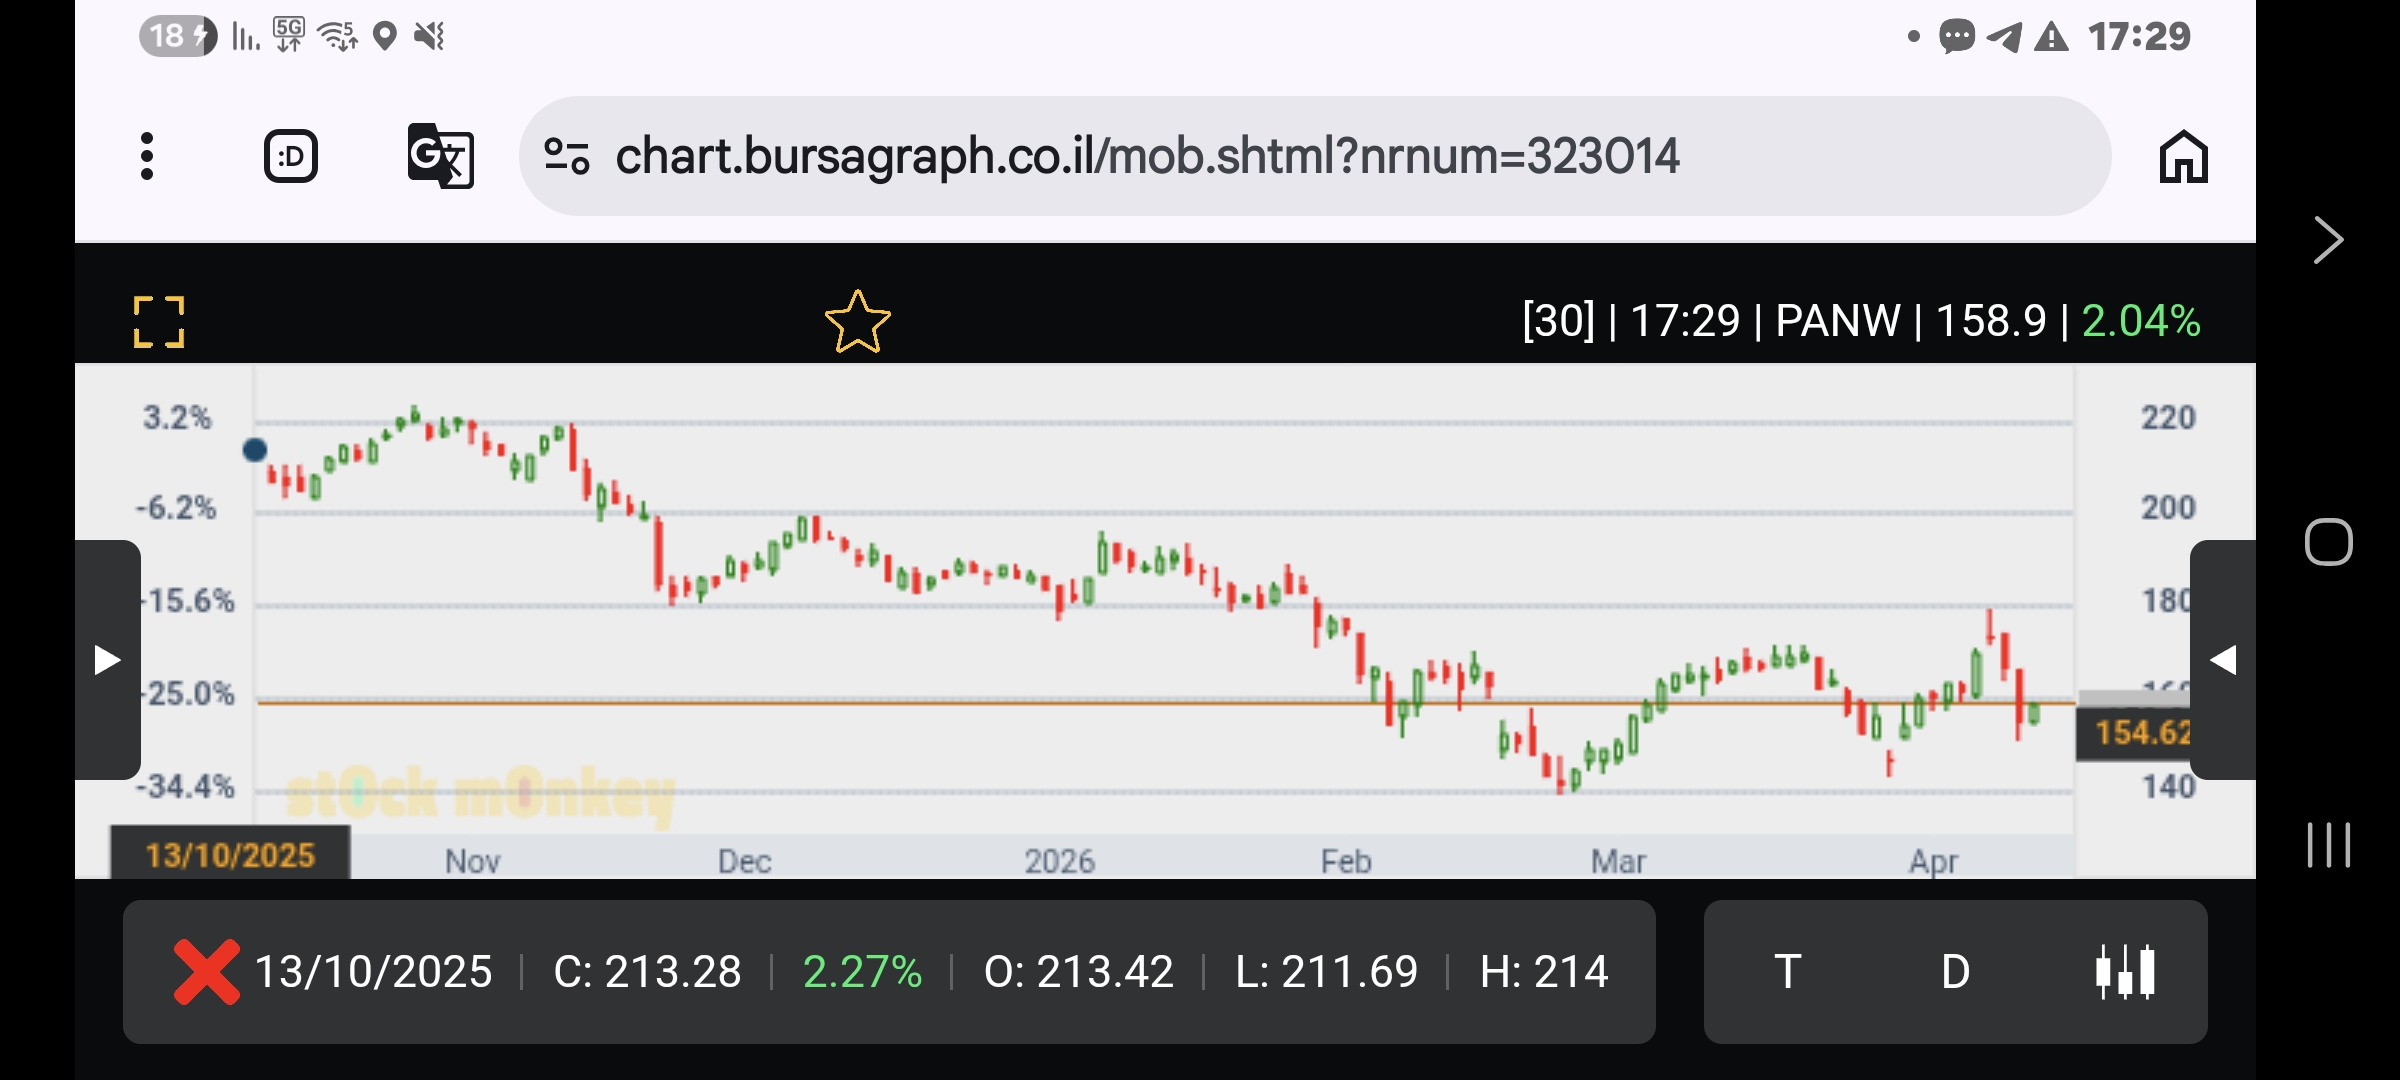Image resolution: width=2400 pixels, height=1080 pixels.
Task: Tap the 154.62 price level label
Action: coord(2138,732)
